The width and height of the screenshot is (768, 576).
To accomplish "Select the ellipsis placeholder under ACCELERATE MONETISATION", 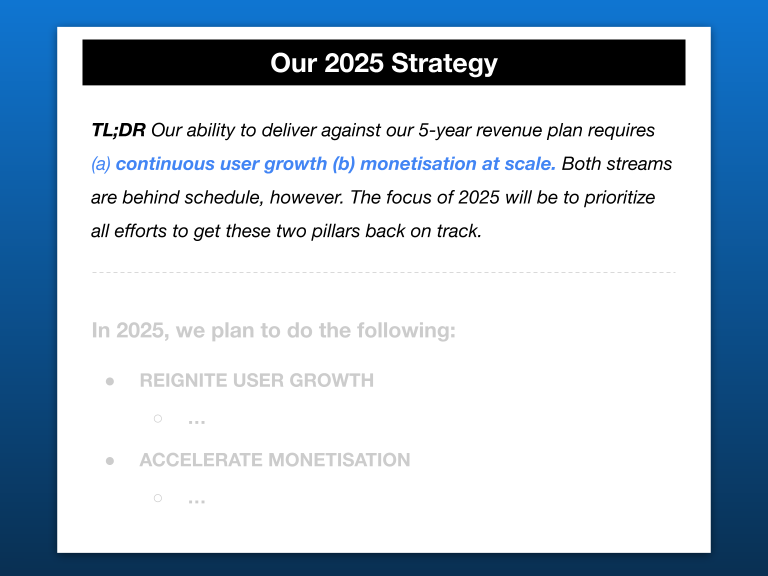I will [196, 501].
